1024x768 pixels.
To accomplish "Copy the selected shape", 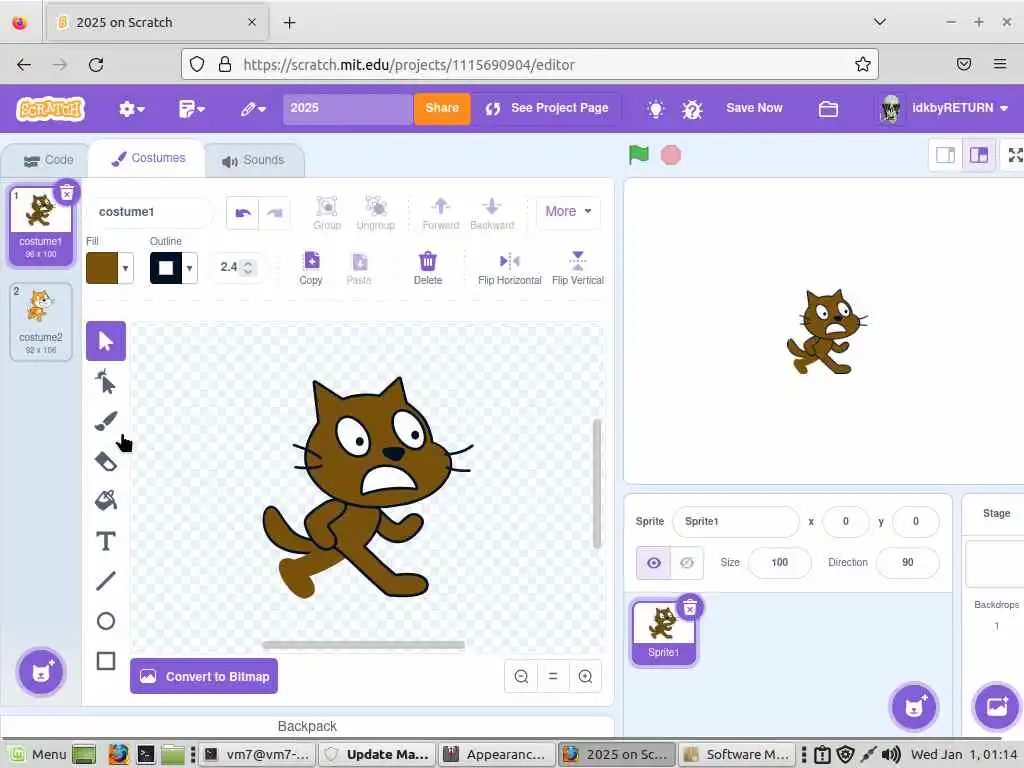I will pos(311,268).
